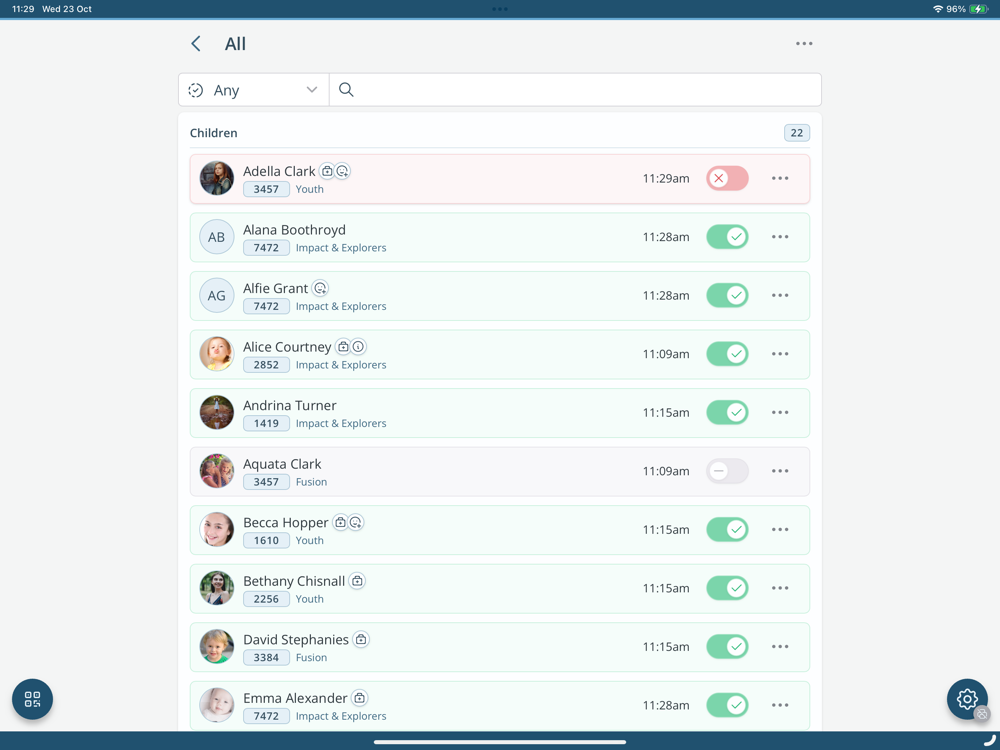This screenshot has width=1000, height=750.
Task: Tap the Wi-Fi status icon
Action: click(x=938, y=9)
